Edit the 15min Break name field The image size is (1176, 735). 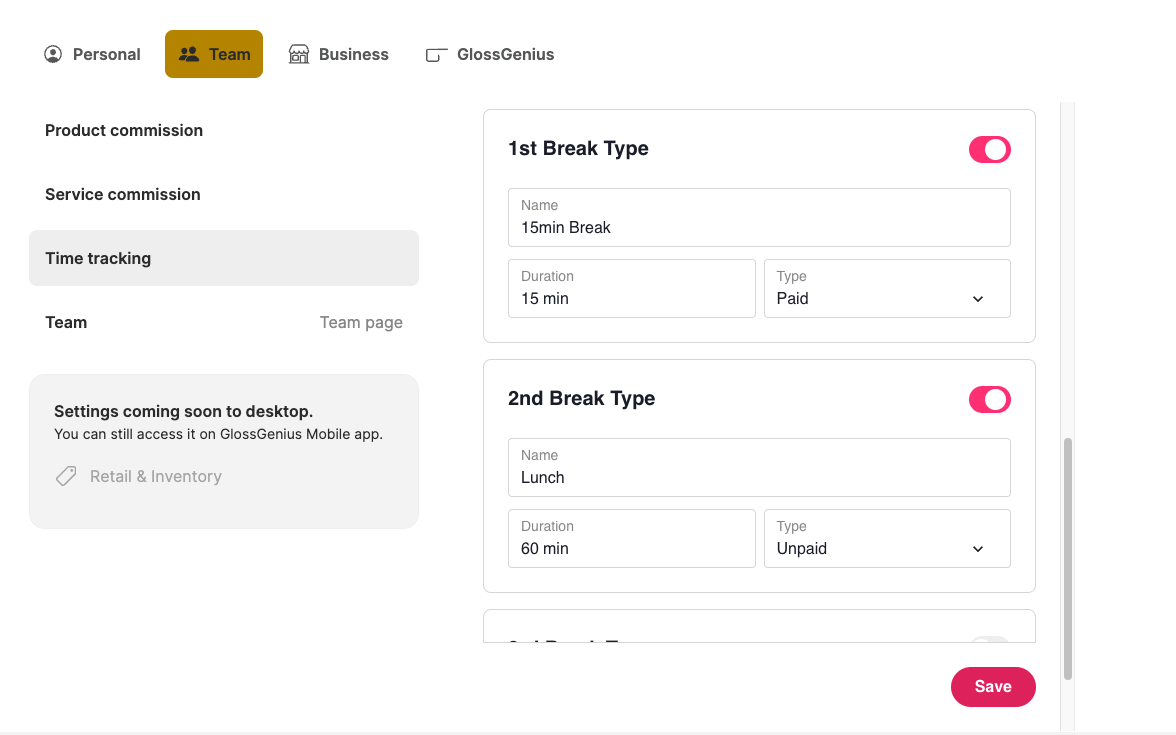tap(759, 218)
